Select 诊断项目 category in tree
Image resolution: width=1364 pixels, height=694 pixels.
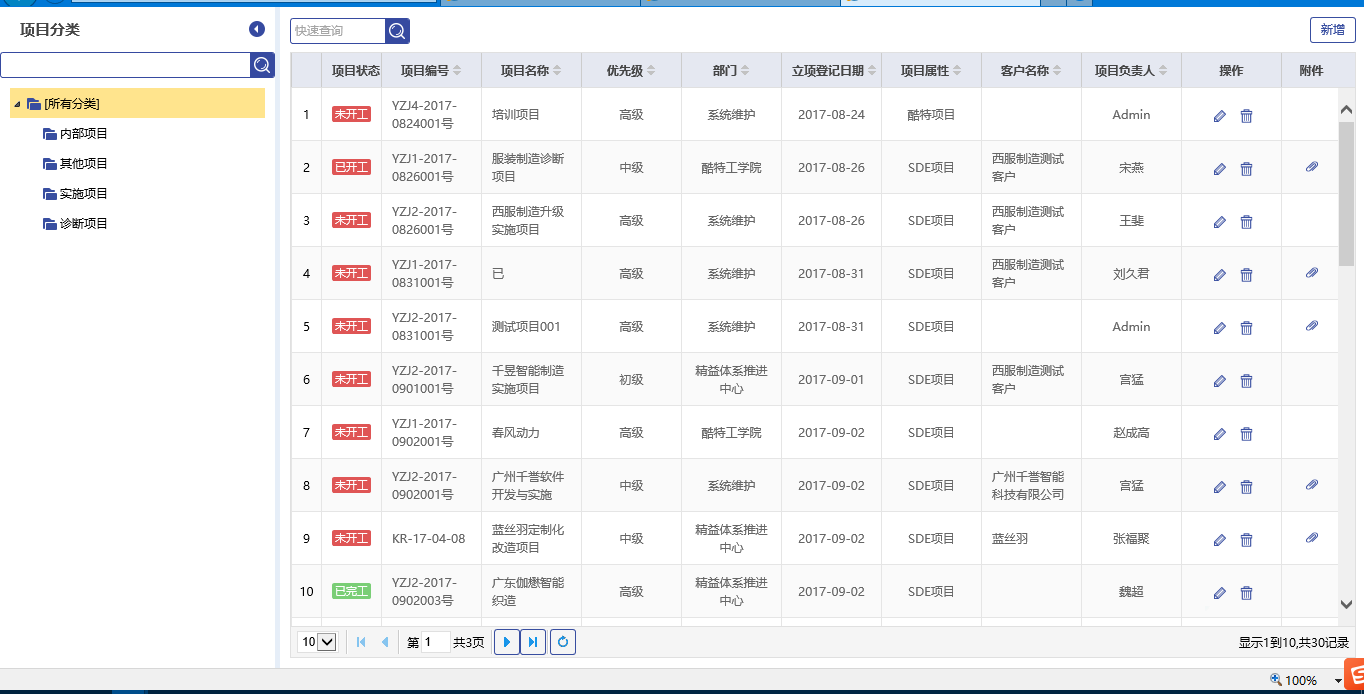click(83, 224)
